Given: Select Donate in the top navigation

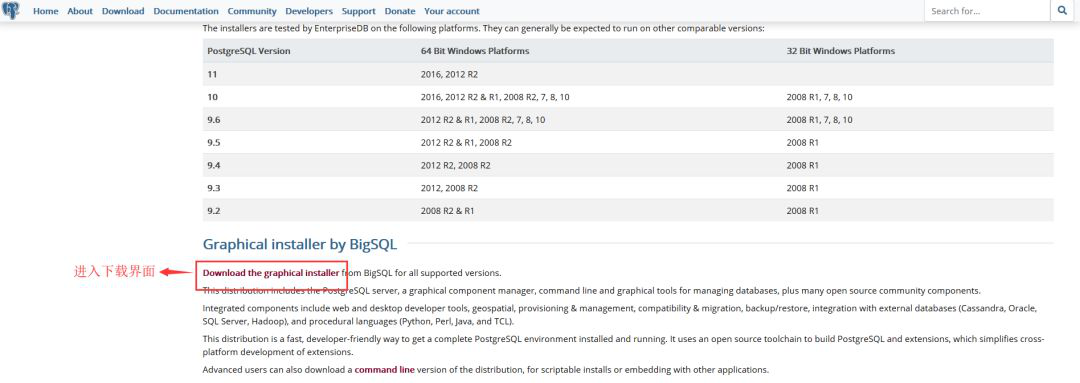Looking at the screenshot, I should click(400, 11).
